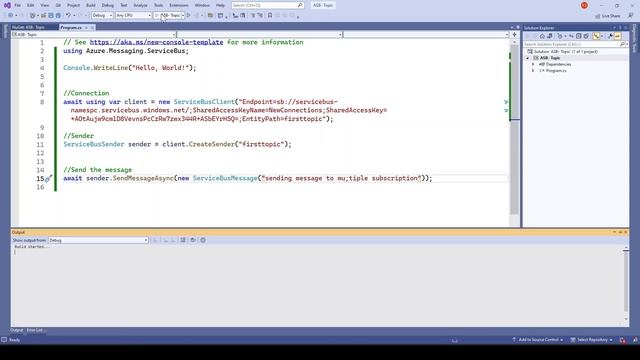Click the Save All toolbar icon
This screenshot has height=360, width=640.
[58, 15]
